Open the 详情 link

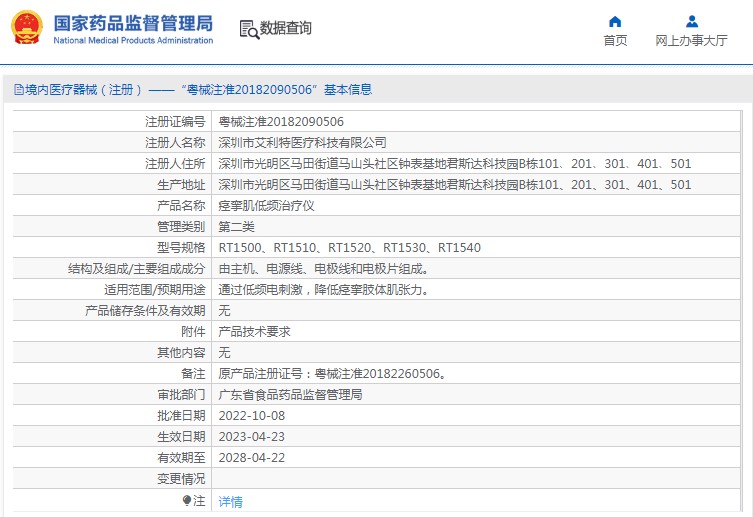tap(231, 502)
